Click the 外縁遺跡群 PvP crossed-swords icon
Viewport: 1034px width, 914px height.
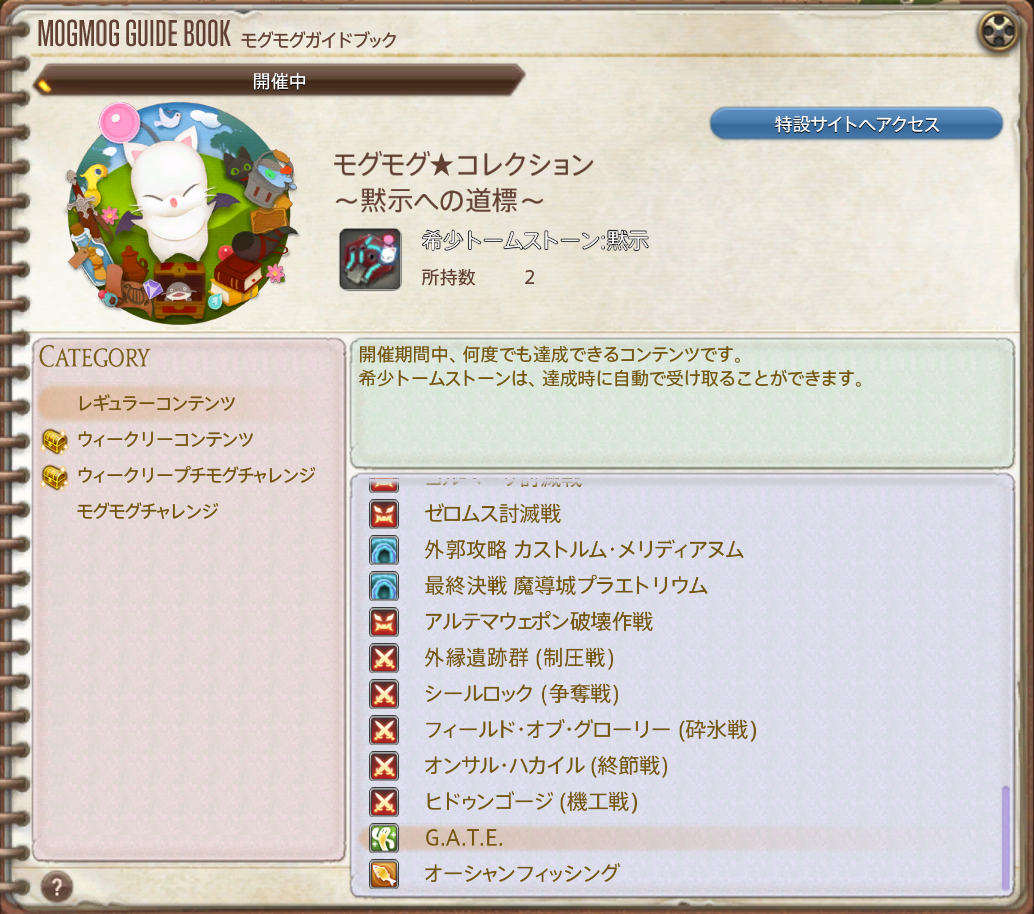click(384, 657)
